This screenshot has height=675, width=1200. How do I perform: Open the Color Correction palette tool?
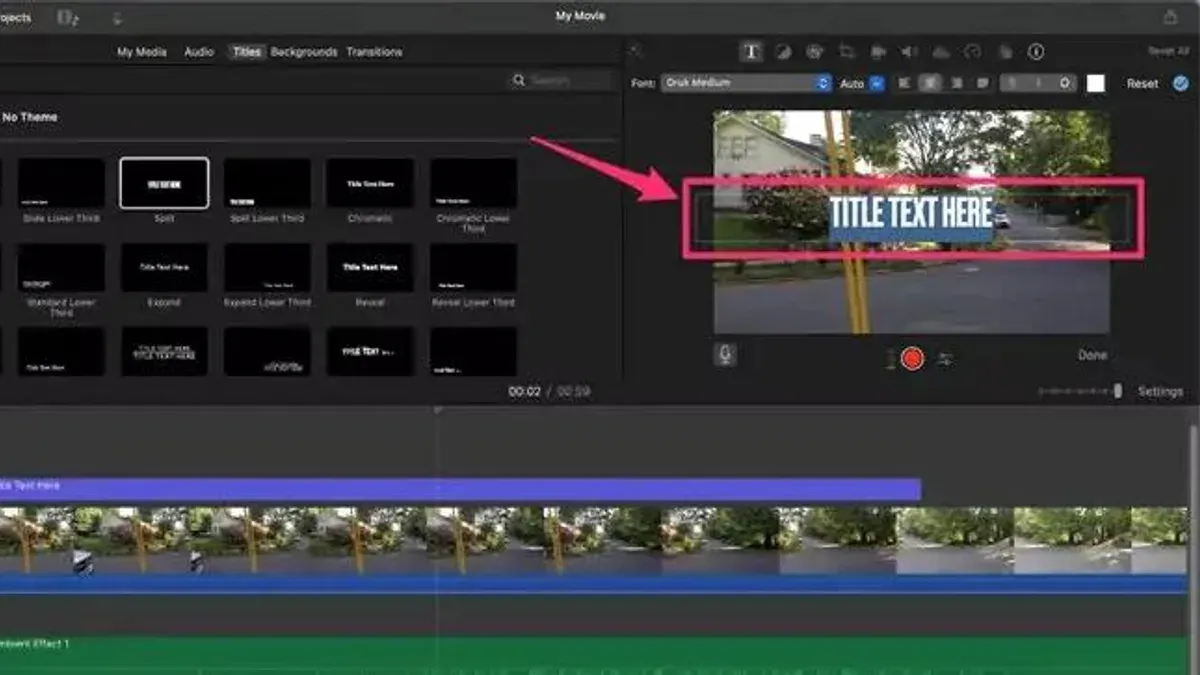pos(815,52)
